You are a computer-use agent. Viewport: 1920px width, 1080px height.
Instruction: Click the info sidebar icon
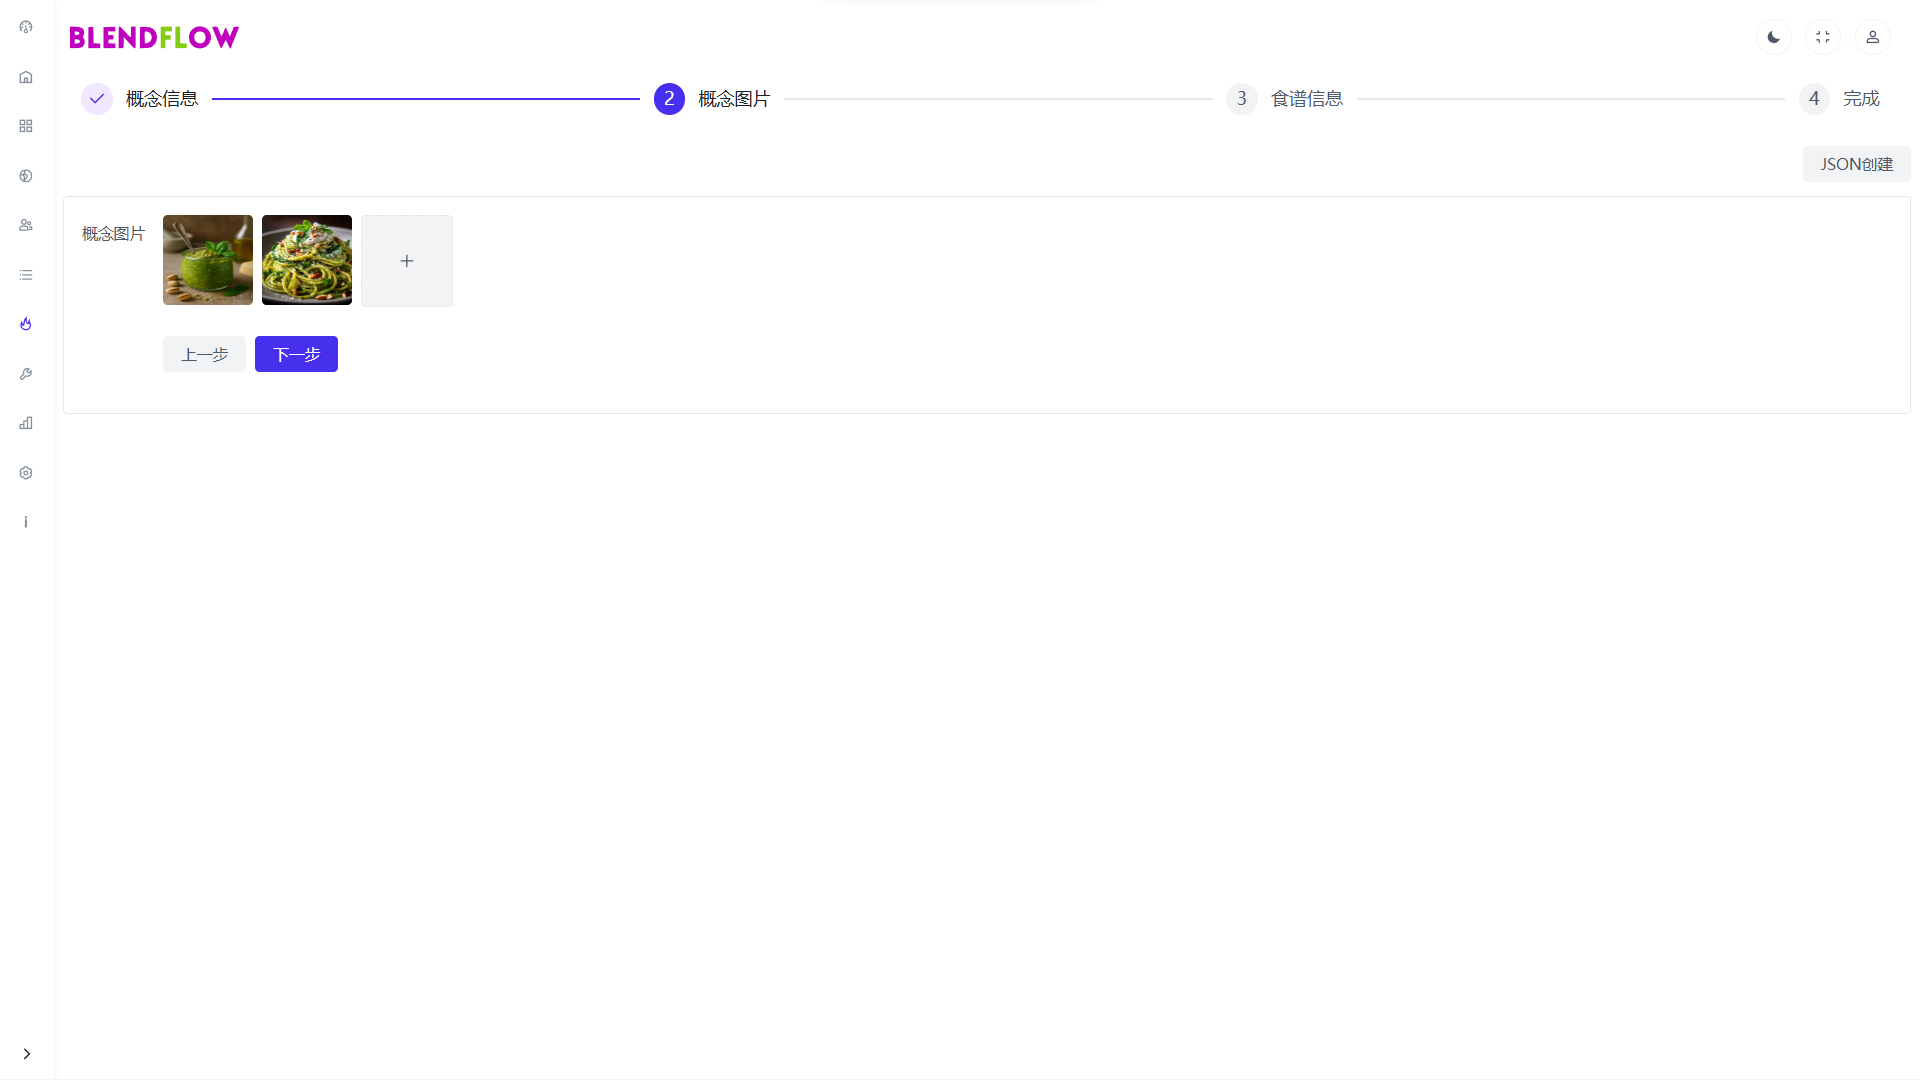click(x=26, y=522)
